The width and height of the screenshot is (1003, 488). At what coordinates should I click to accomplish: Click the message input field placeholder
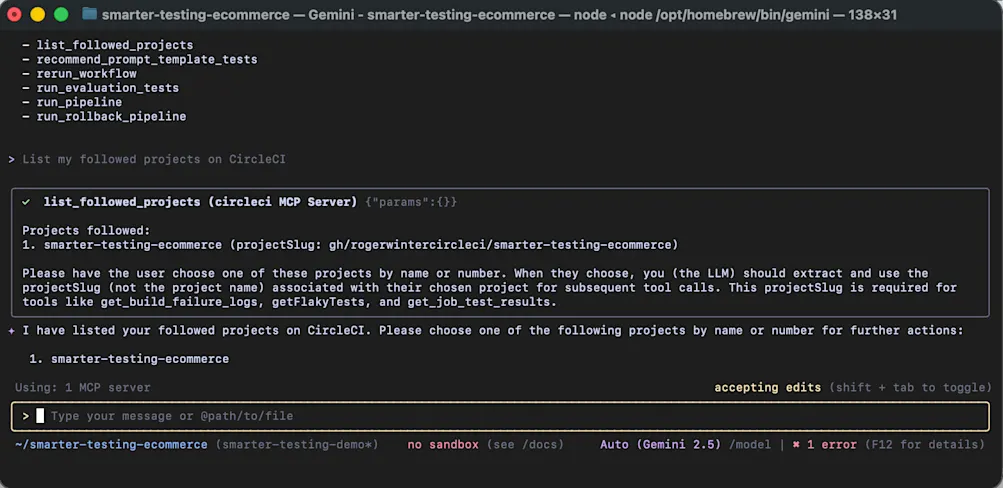point(171,416)
